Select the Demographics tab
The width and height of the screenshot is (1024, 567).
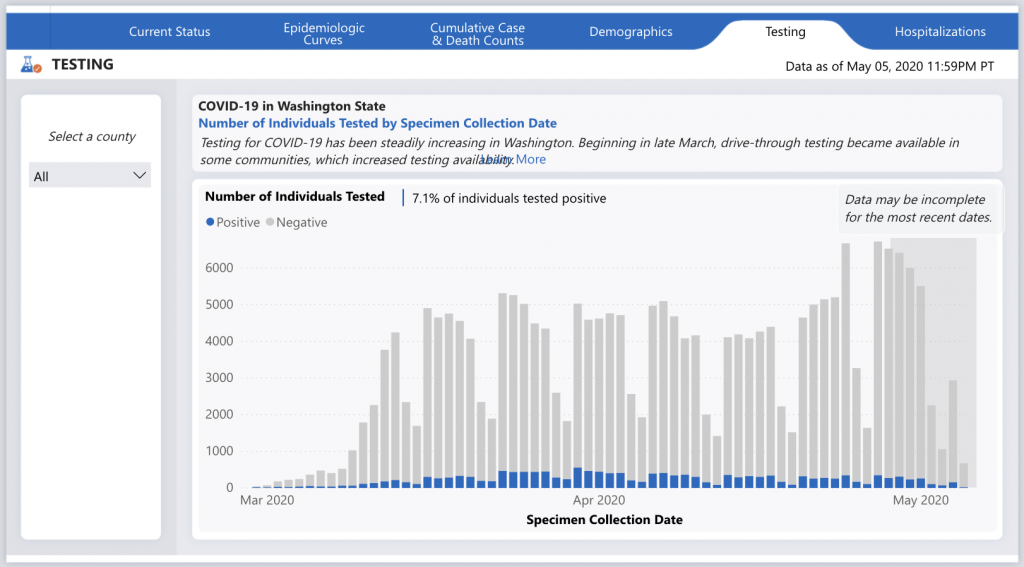click(x=630, y=32)
